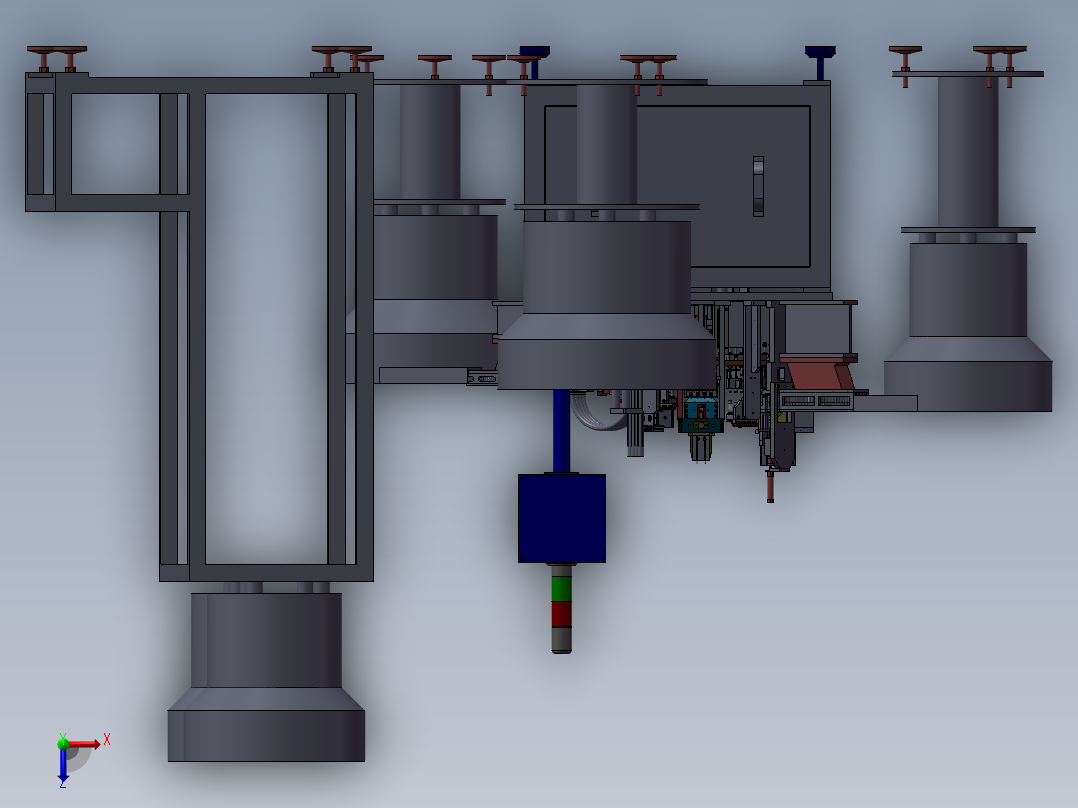Select the teal component in the mechanism
This screenshot has width=1078, height=808.
(x=701, y=414)
